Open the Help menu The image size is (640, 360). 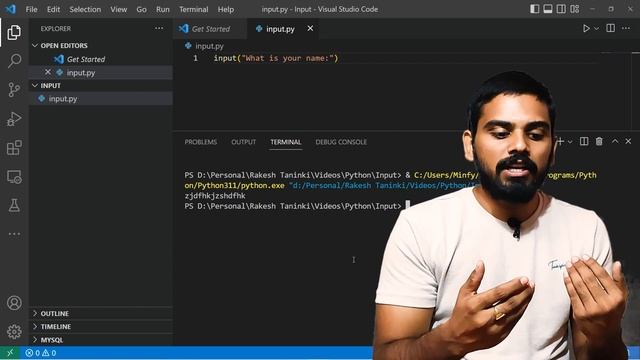pos(226,9)
